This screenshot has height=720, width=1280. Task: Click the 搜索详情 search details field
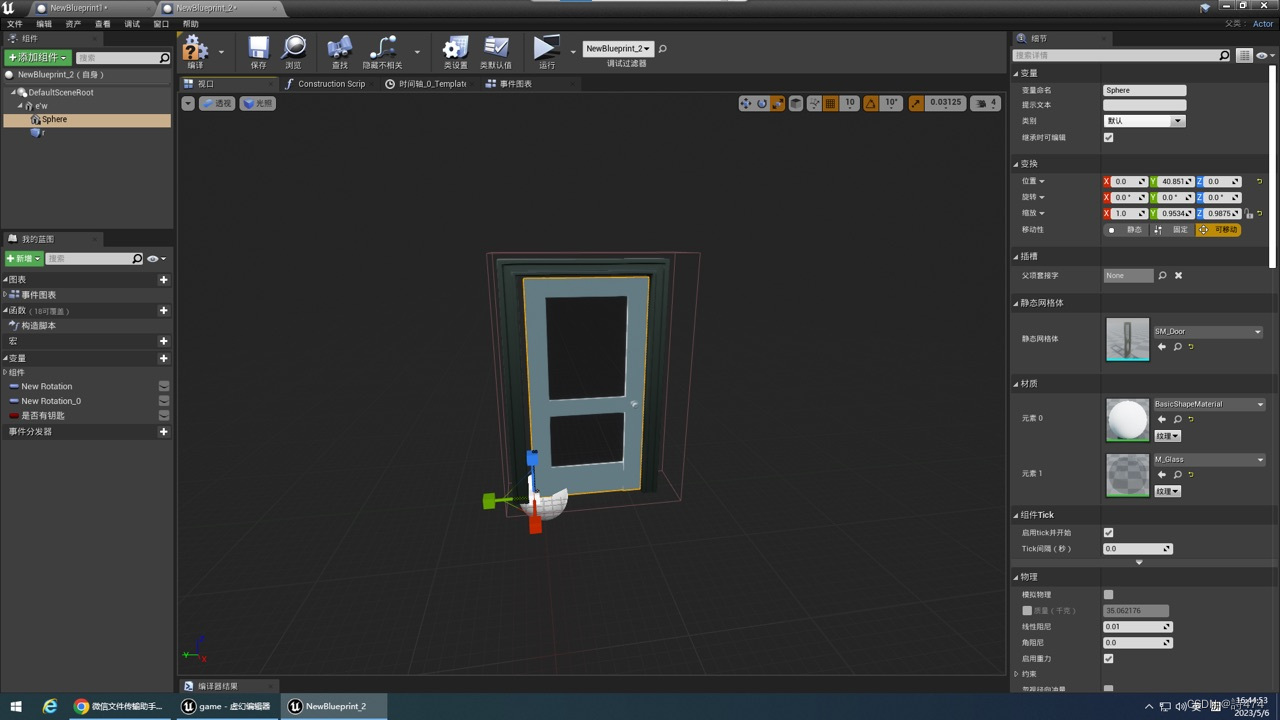(1122, 56)
